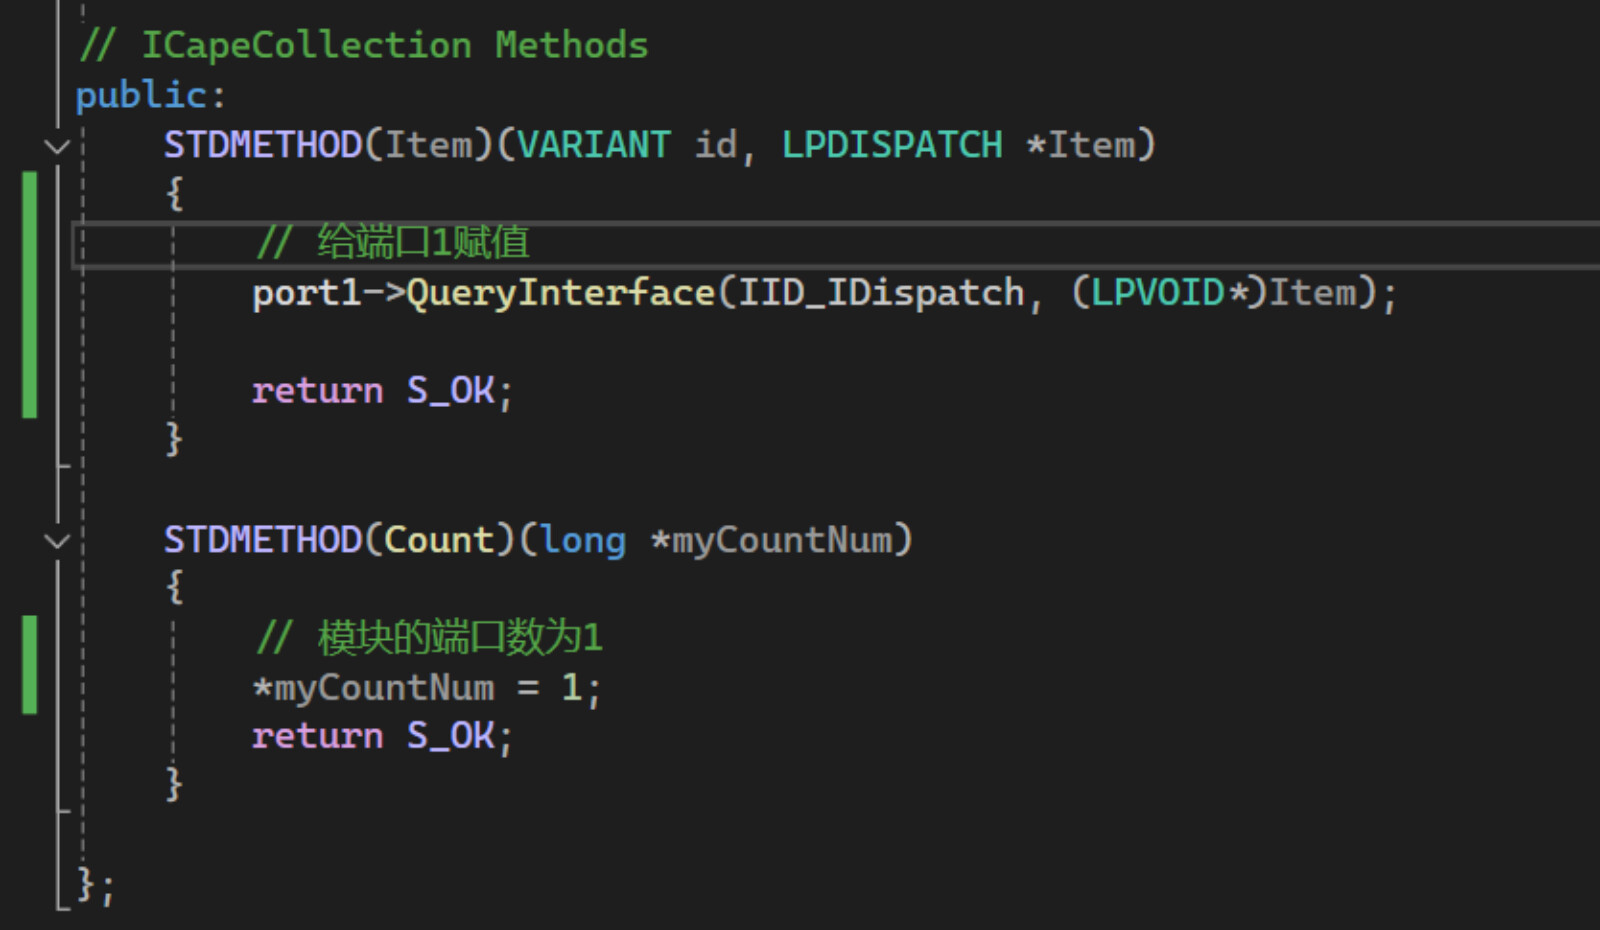Screen dimensions: 1600x930
Task: Click the VARIANT type in Item signature
Action: (594, 145)
